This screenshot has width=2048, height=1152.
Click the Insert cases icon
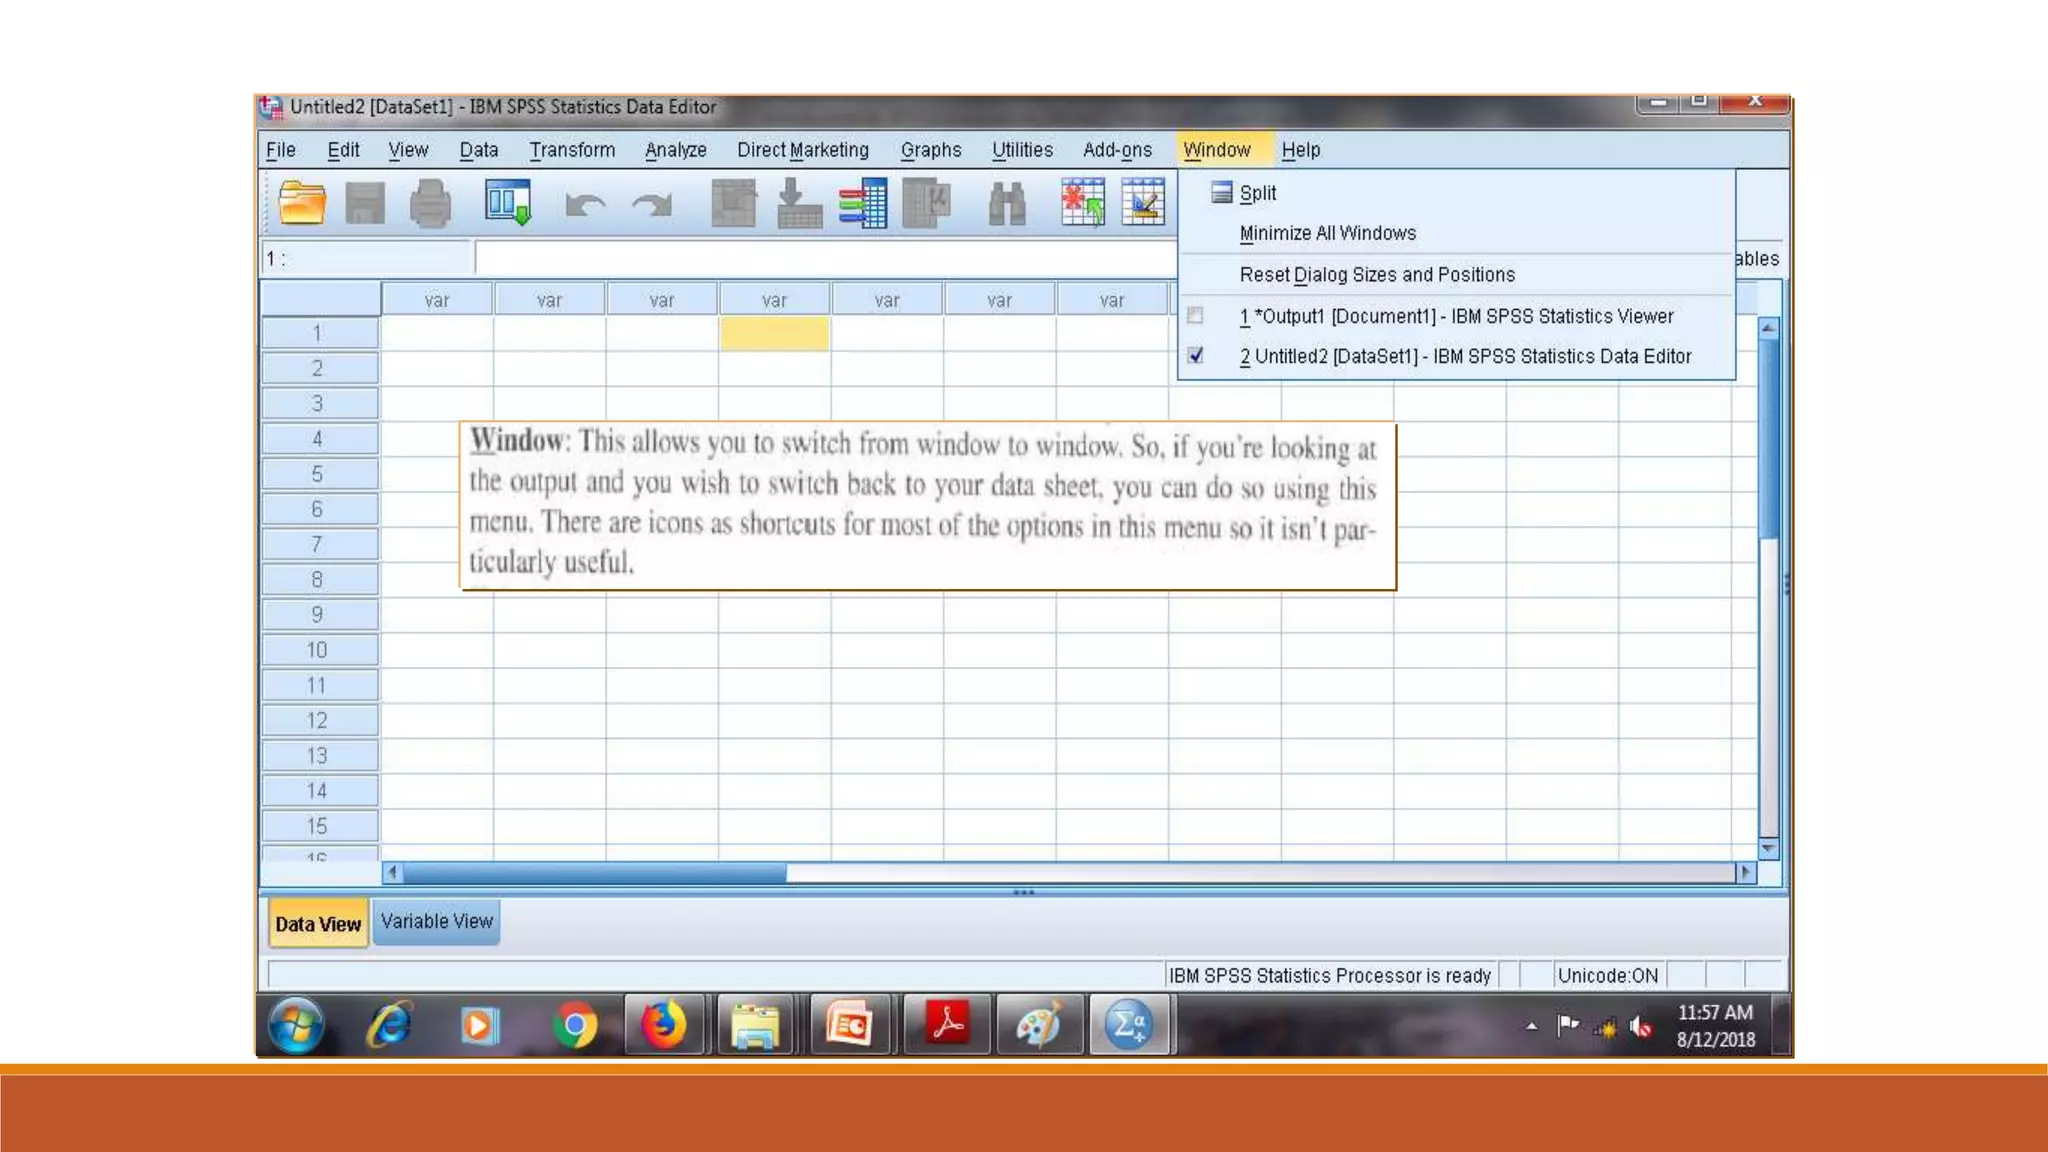click(x=1083, y=203)
